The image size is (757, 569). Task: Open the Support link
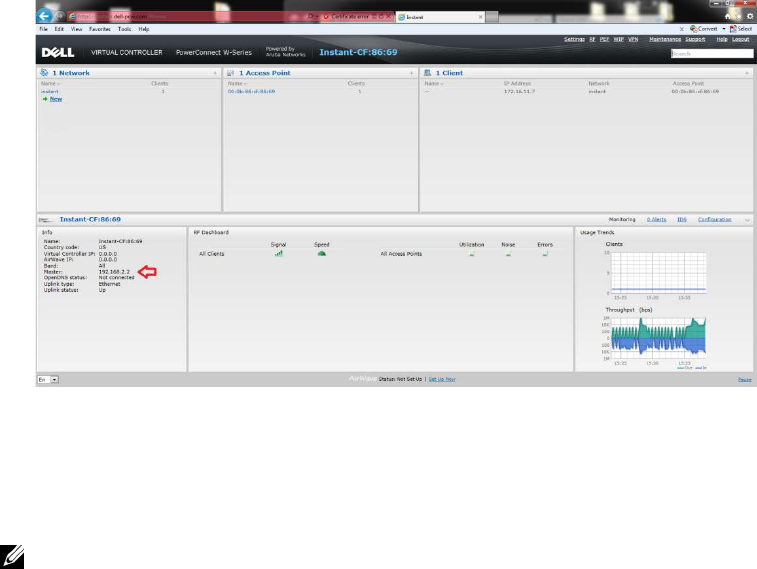click(695, 39)
